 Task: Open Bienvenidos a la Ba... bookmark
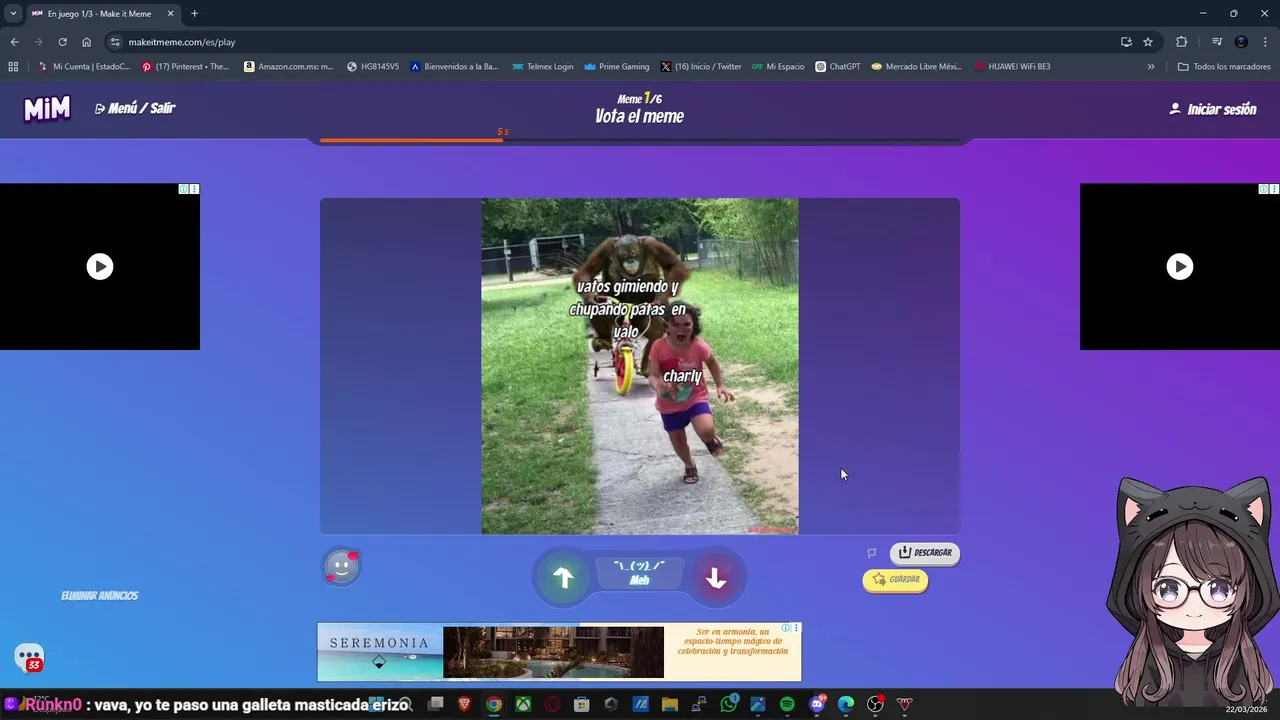point(454,67)
